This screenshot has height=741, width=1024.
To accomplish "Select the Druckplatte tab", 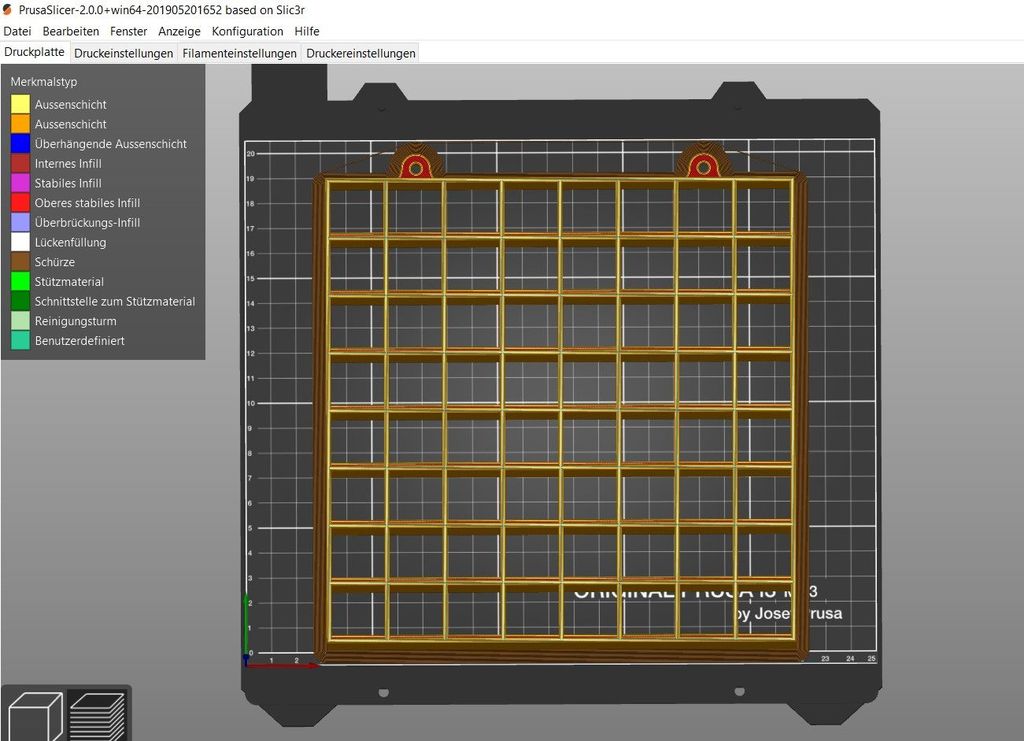I will point(33,51).
